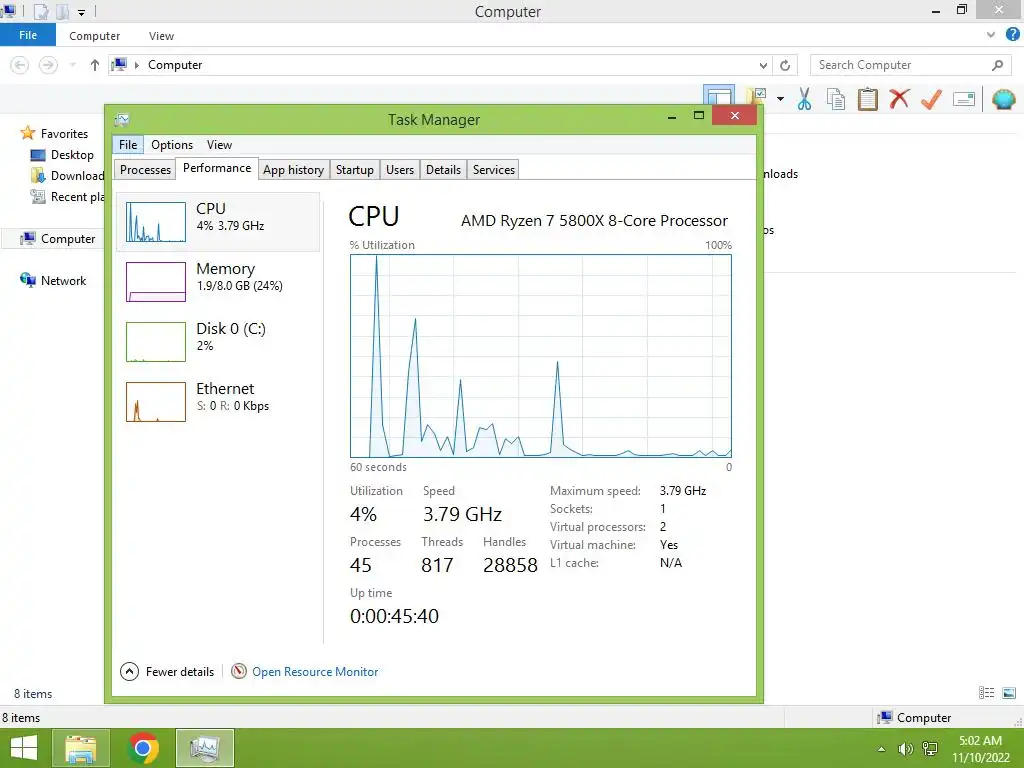Viewport: 1024px width, 768px height.
Task: Open the View ribbon tab in Explorer
Action: (161, 36)
